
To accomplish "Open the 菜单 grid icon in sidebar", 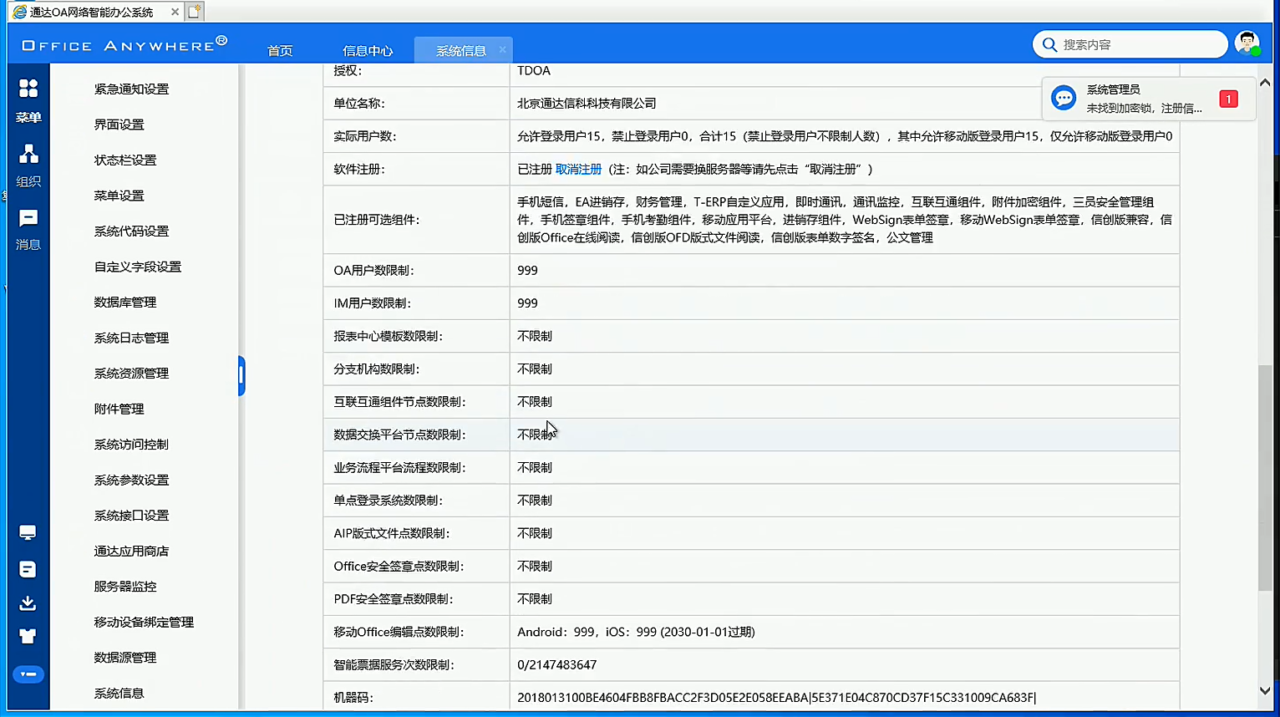I will pos(28,89).
